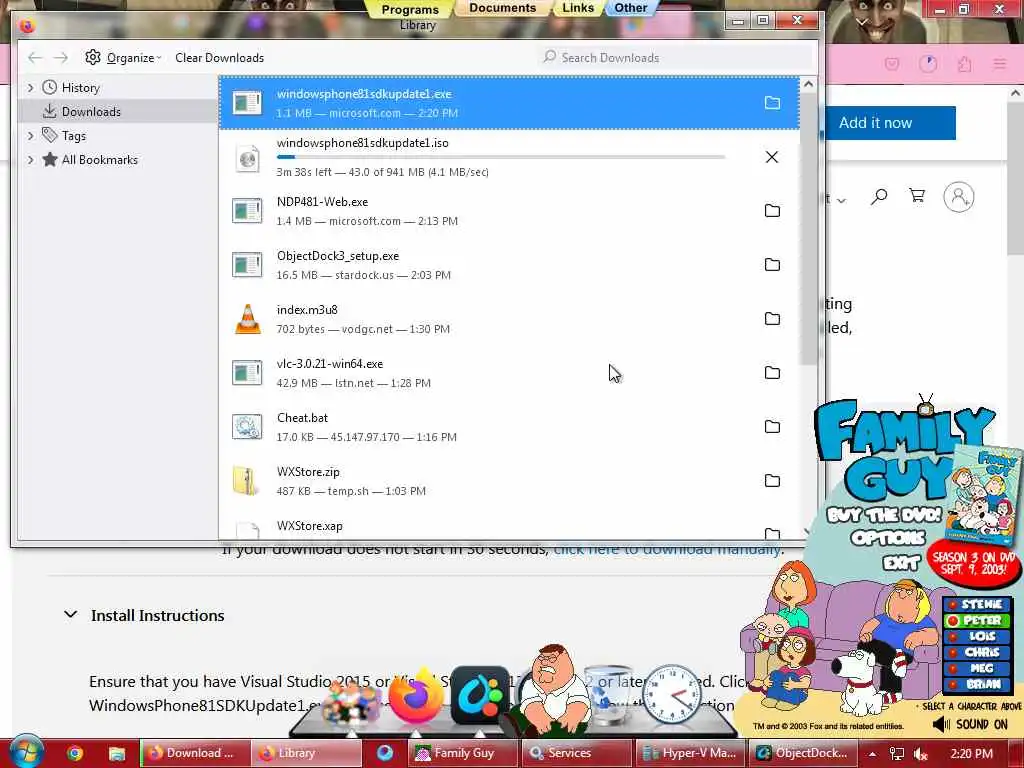The height and width of the screenshot is (768, 1024).
Task: Click the exe icon of NDP481-Web.exe
Action: [x=248, y=211]
